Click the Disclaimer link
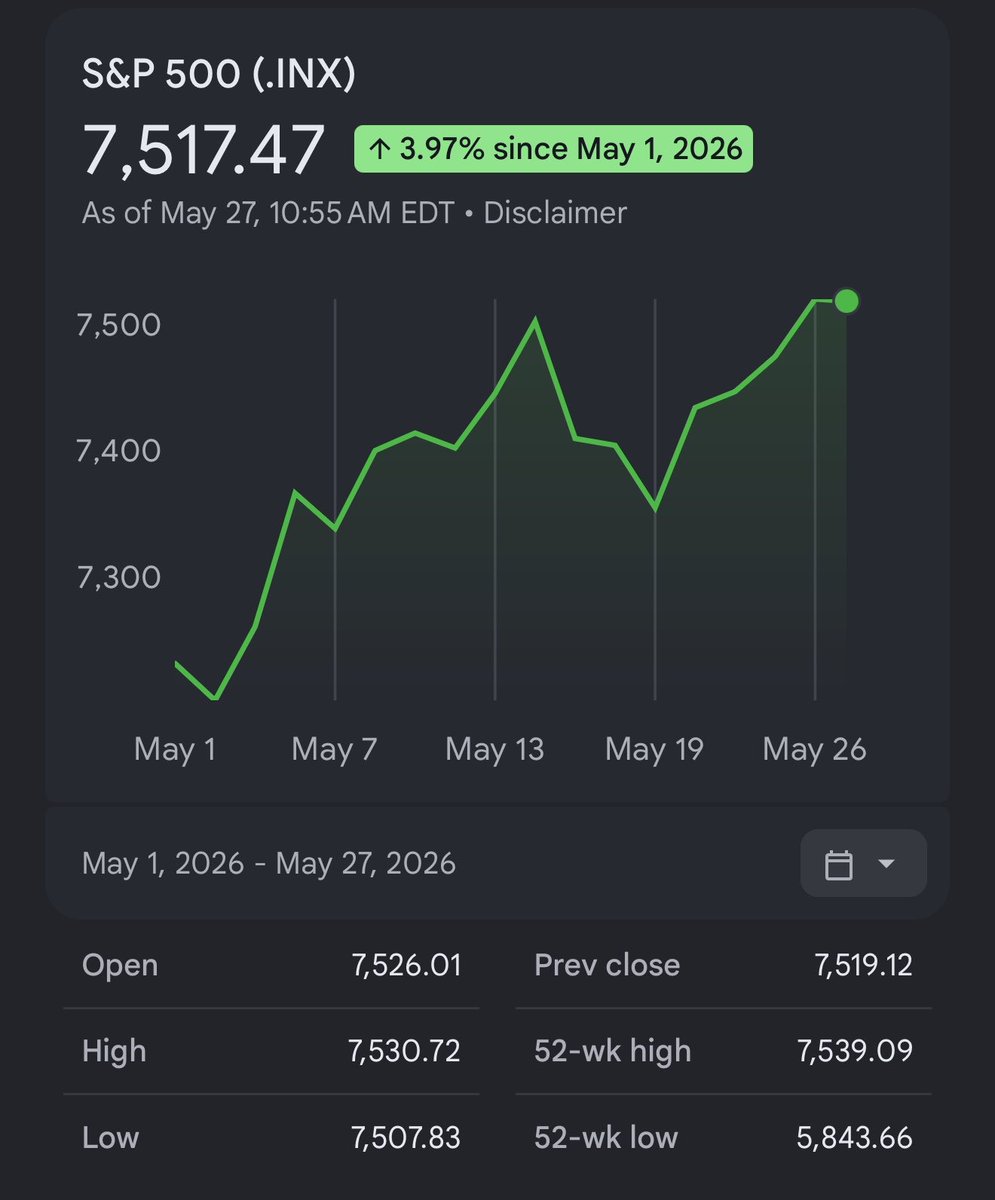Viewport: 995px width, 1200px height. click(555, 213)
